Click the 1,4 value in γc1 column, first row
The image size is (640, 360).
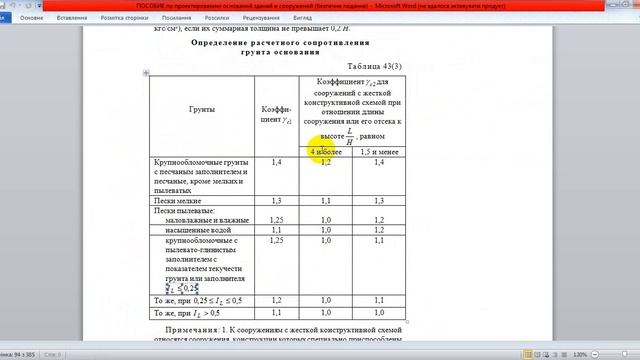click(276, 162)
